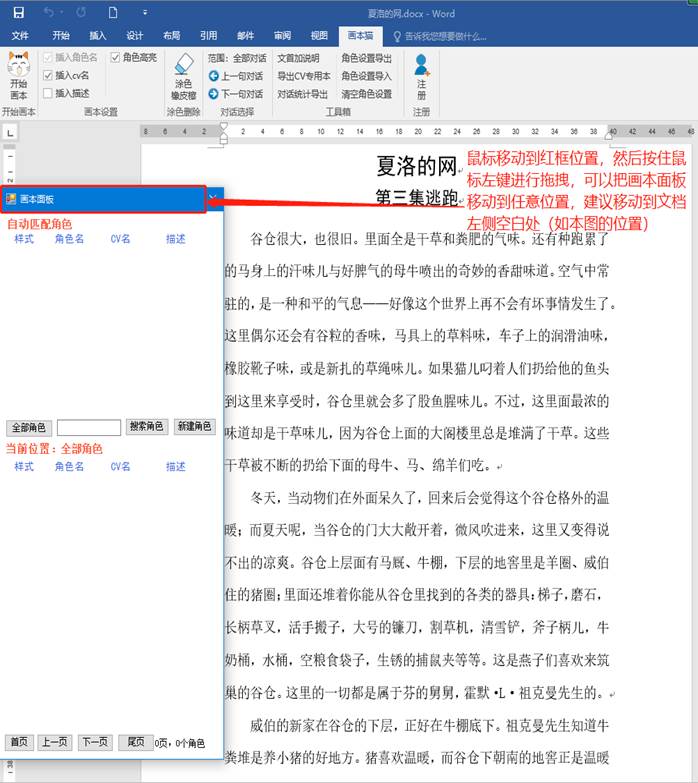Toggle the 角色高亮 checkbox
698x783 pixels.
tap(115, 57)
